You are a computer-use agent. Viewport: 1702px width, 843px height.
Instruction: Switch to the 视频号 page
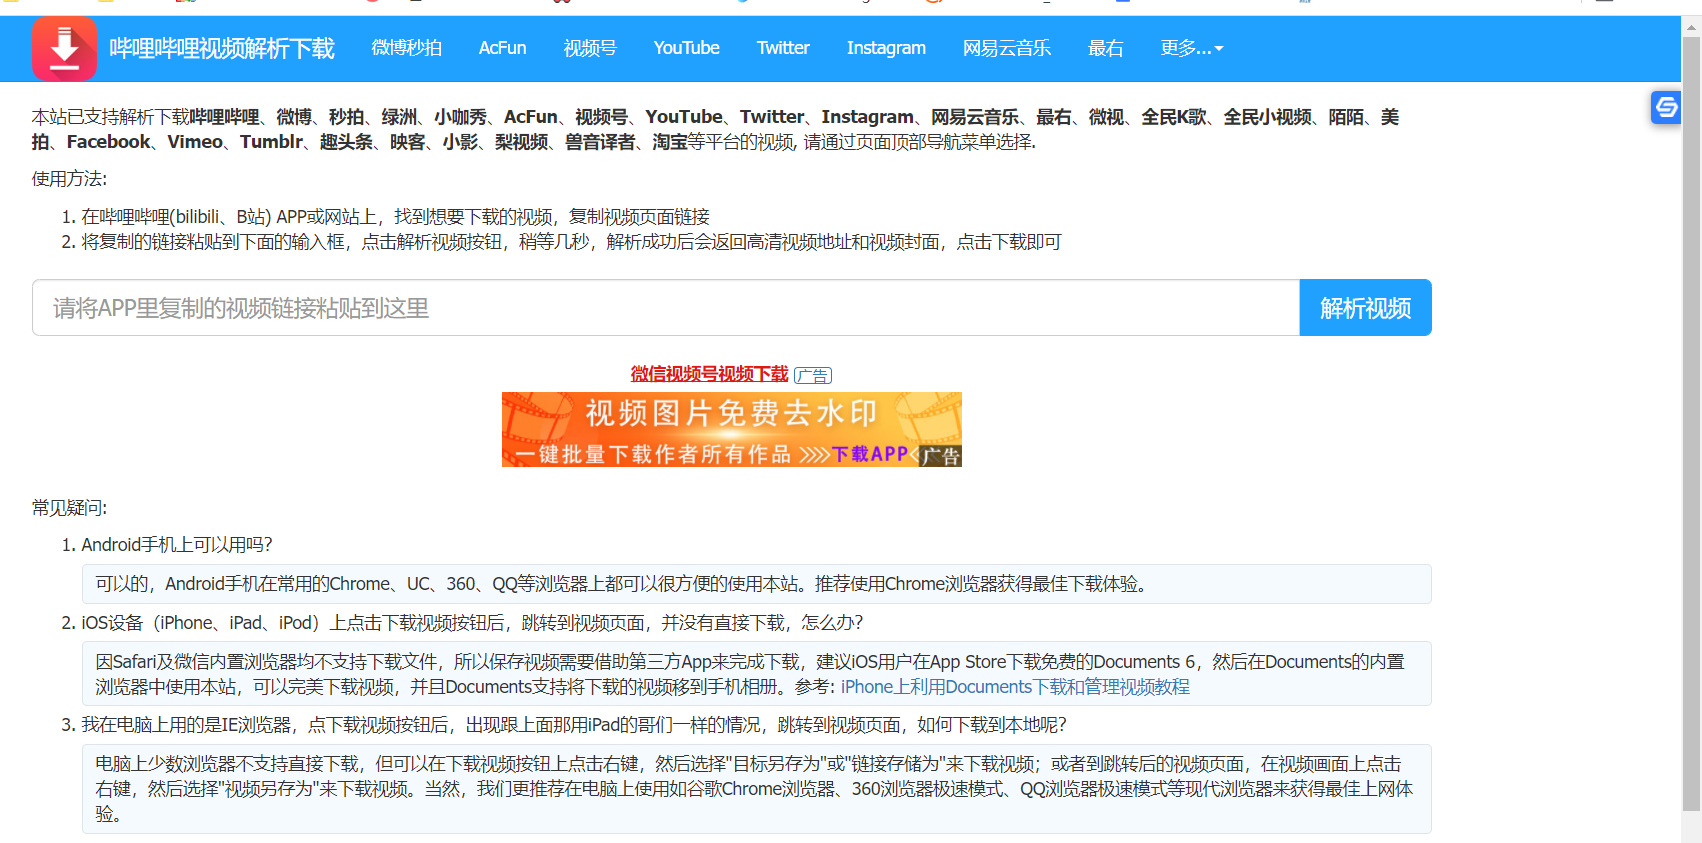click(589, 48)
